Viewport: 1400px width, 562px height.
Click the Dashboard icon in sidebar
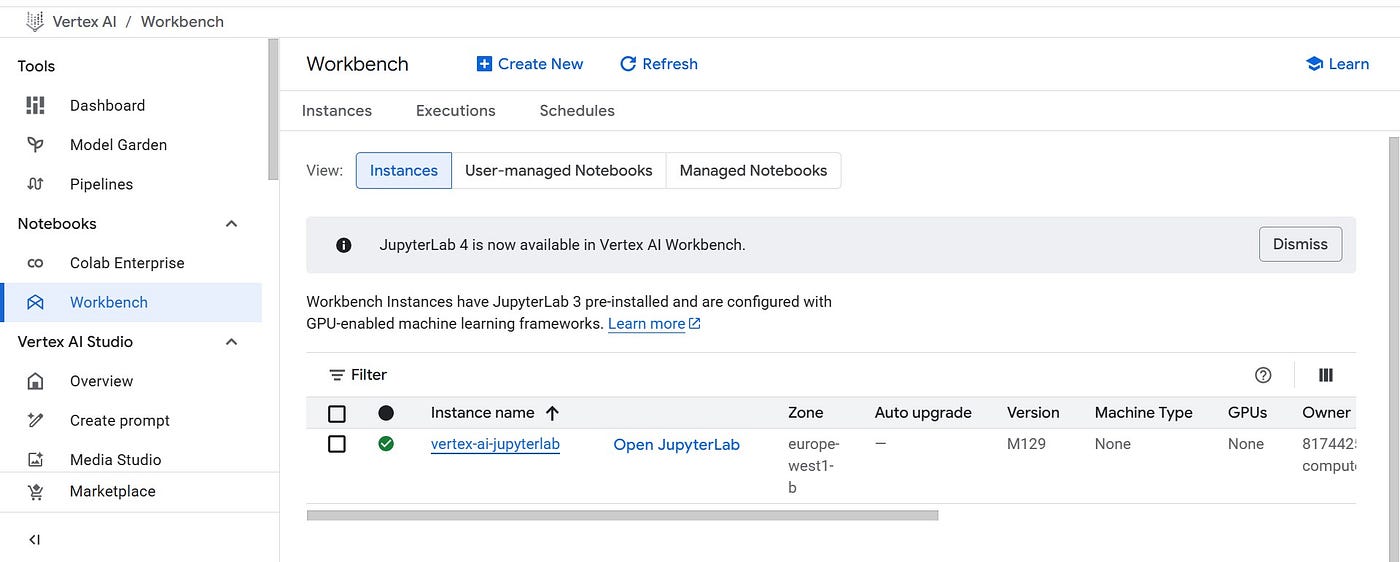tap(36, 105)
